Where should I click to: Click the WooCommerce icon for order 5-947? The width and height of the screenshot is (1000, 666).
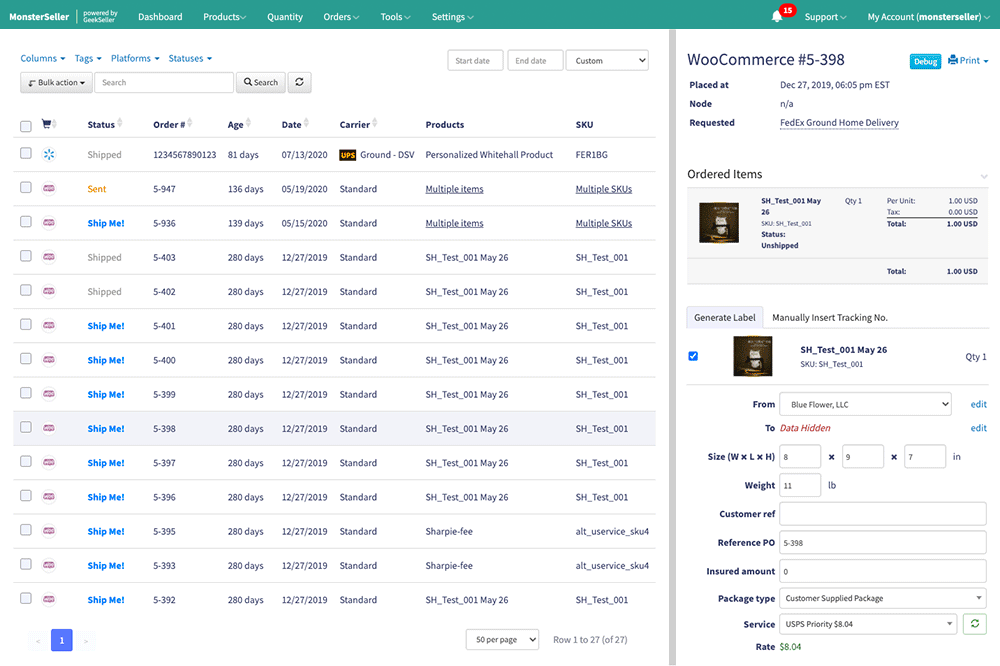click(49, 189)
